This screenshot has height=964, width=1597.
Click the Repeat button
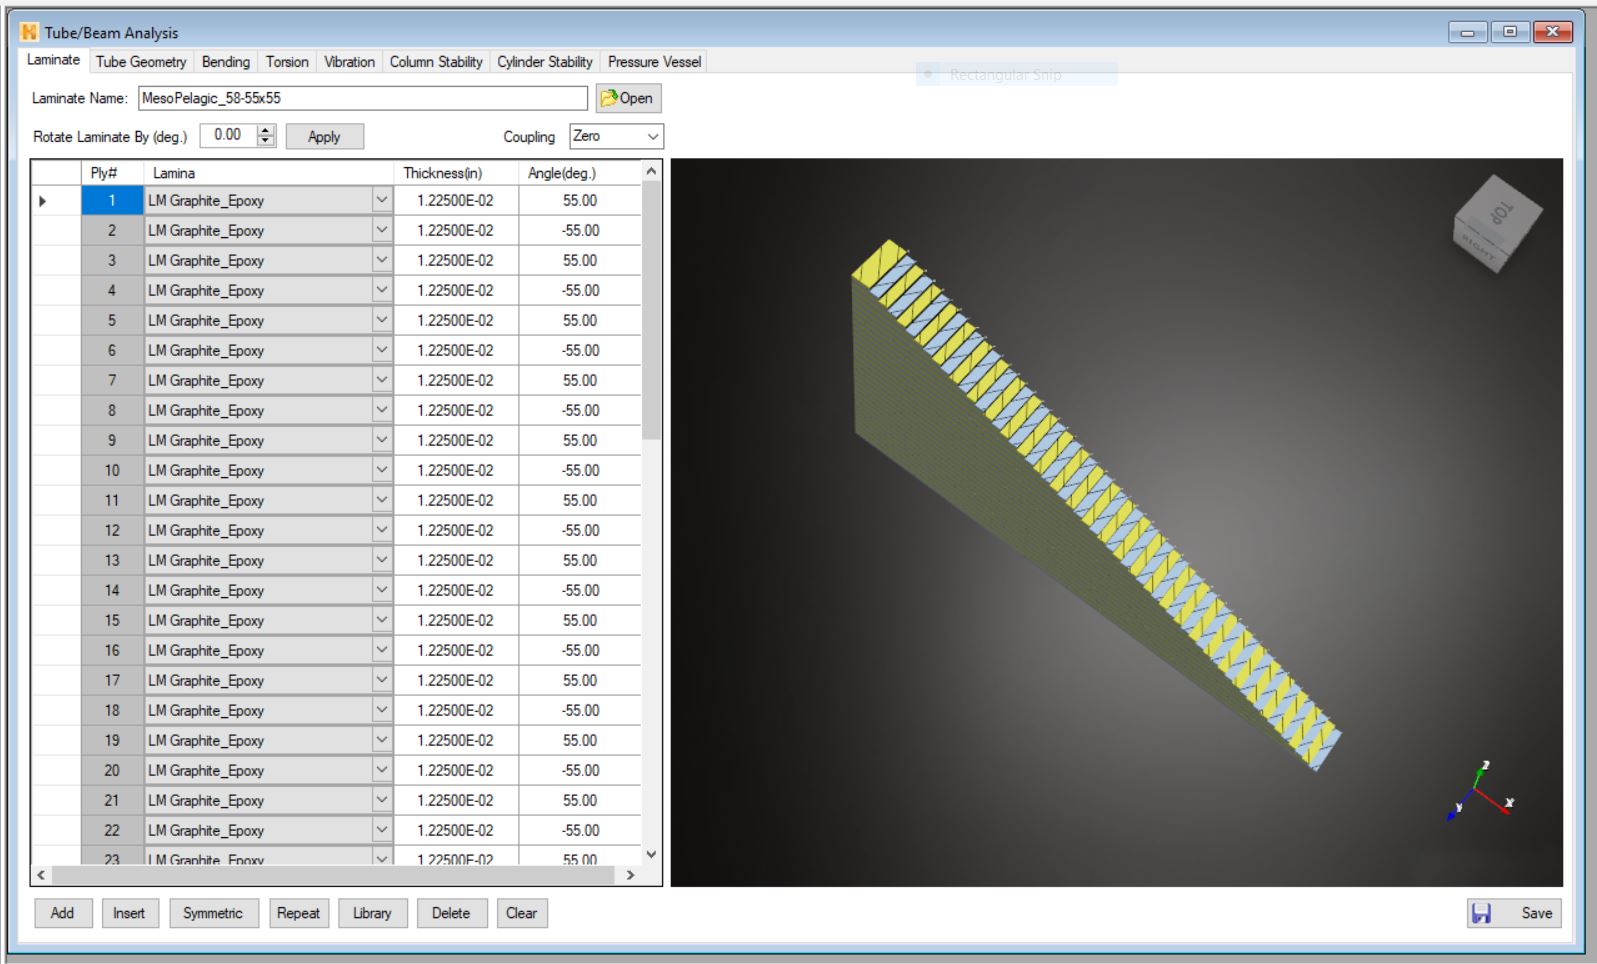[x=298, y=913]
